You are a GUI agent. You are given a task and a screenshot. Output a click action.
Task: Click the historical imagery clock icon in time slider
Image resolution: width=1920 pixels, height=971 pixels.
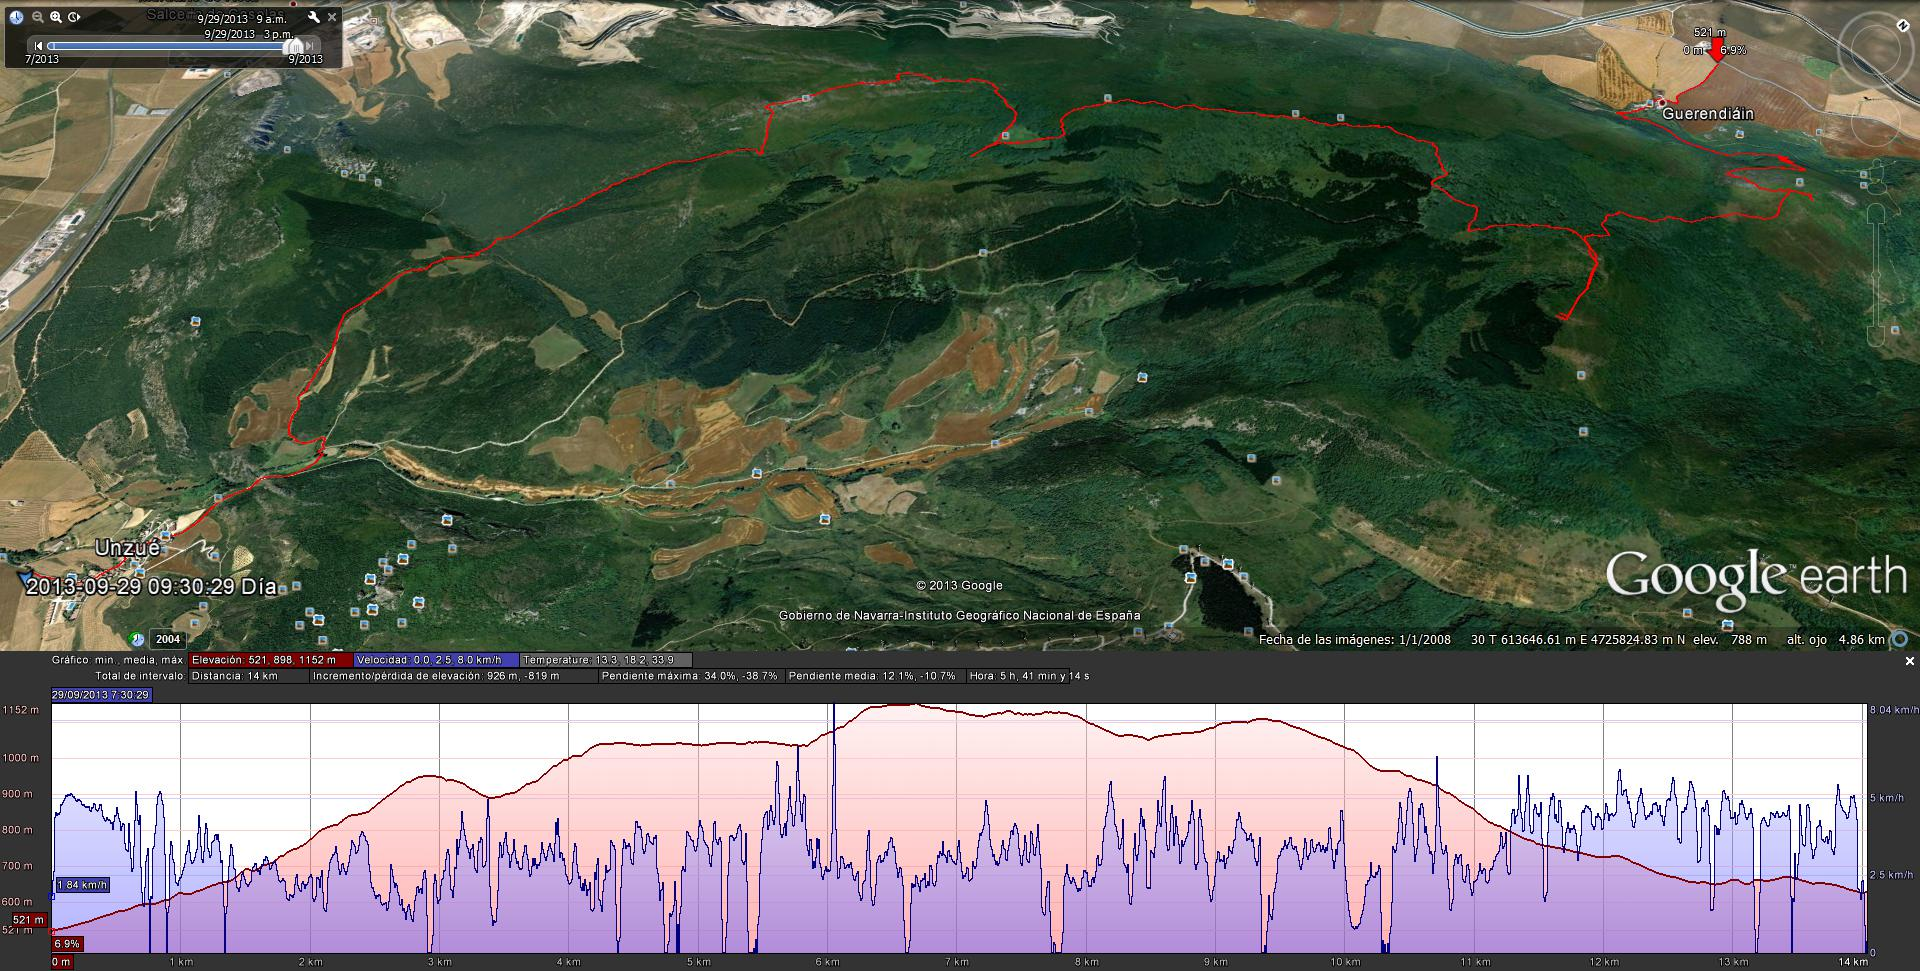pyautogui.click(x=16, y=17)
